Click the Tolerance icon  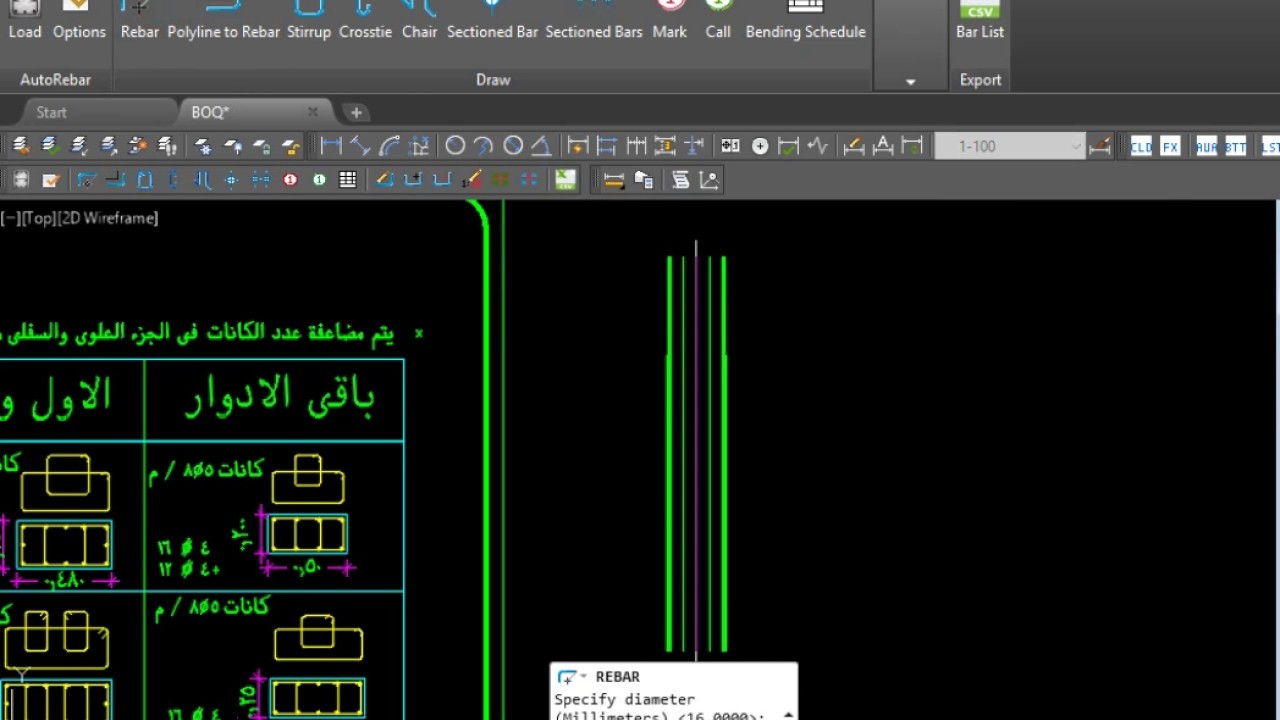coord(731,146)
